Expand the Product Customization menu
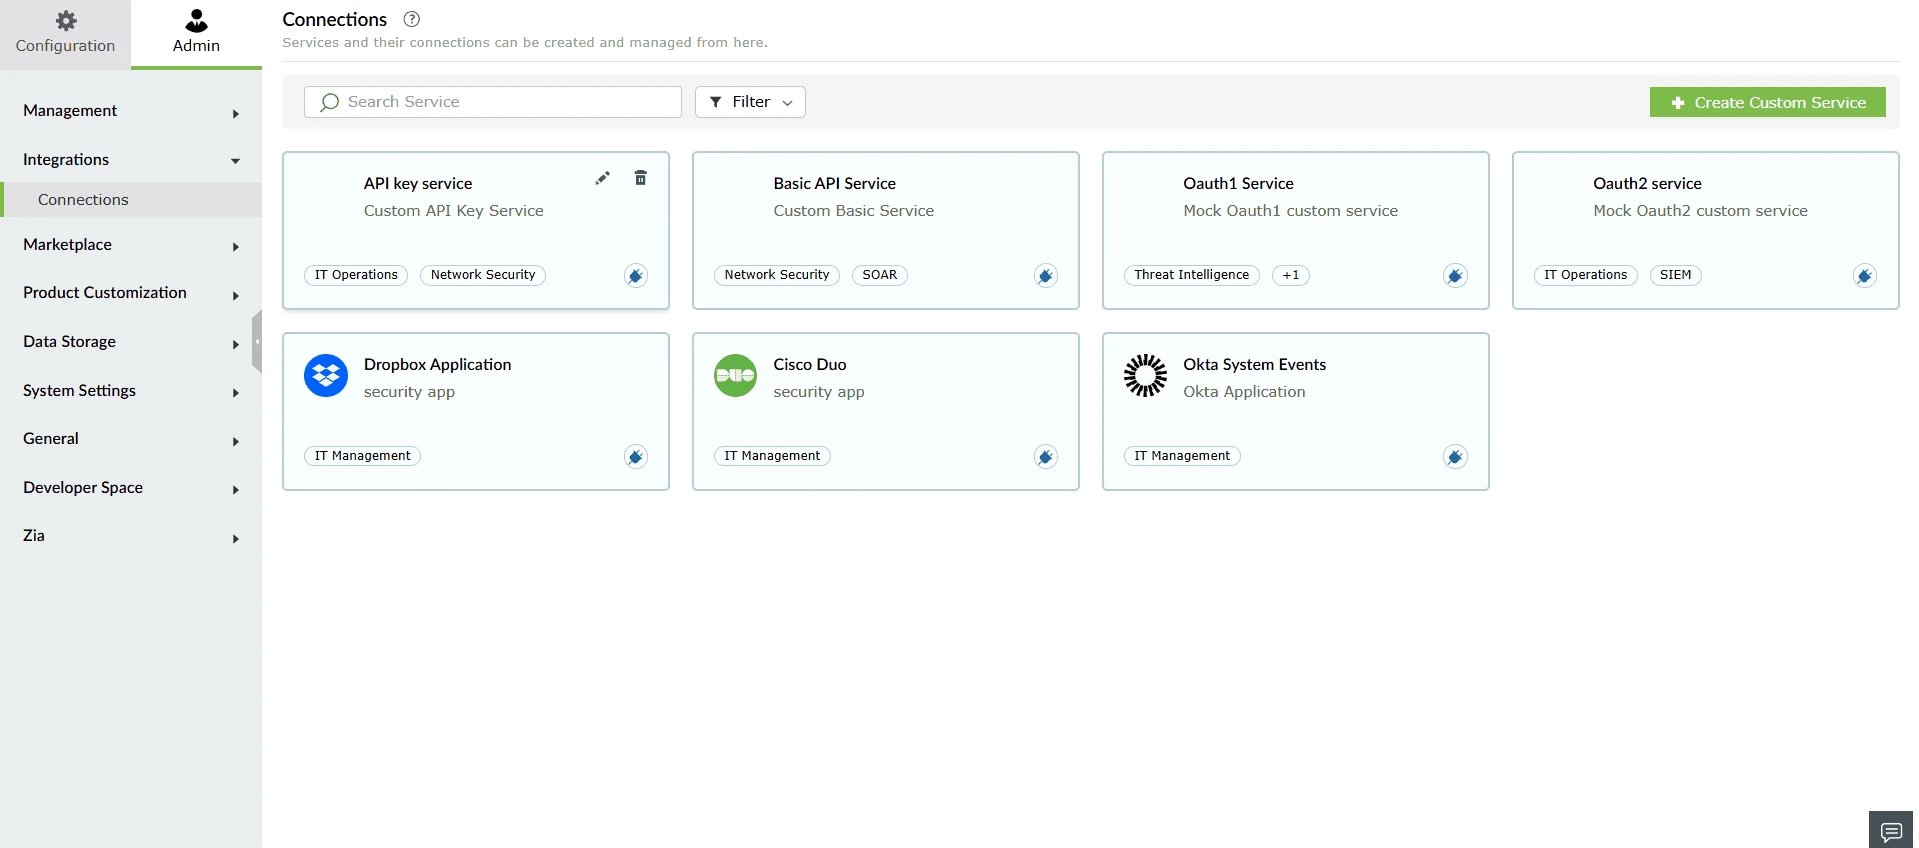Image resolution: width=1919 pixels, height=848 pixels. (131, 293)
